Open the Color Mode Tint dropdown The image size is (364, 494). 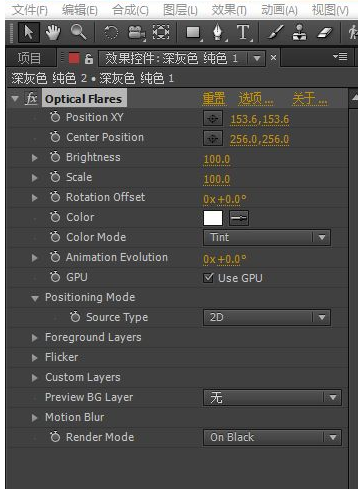tap(267, 238)
